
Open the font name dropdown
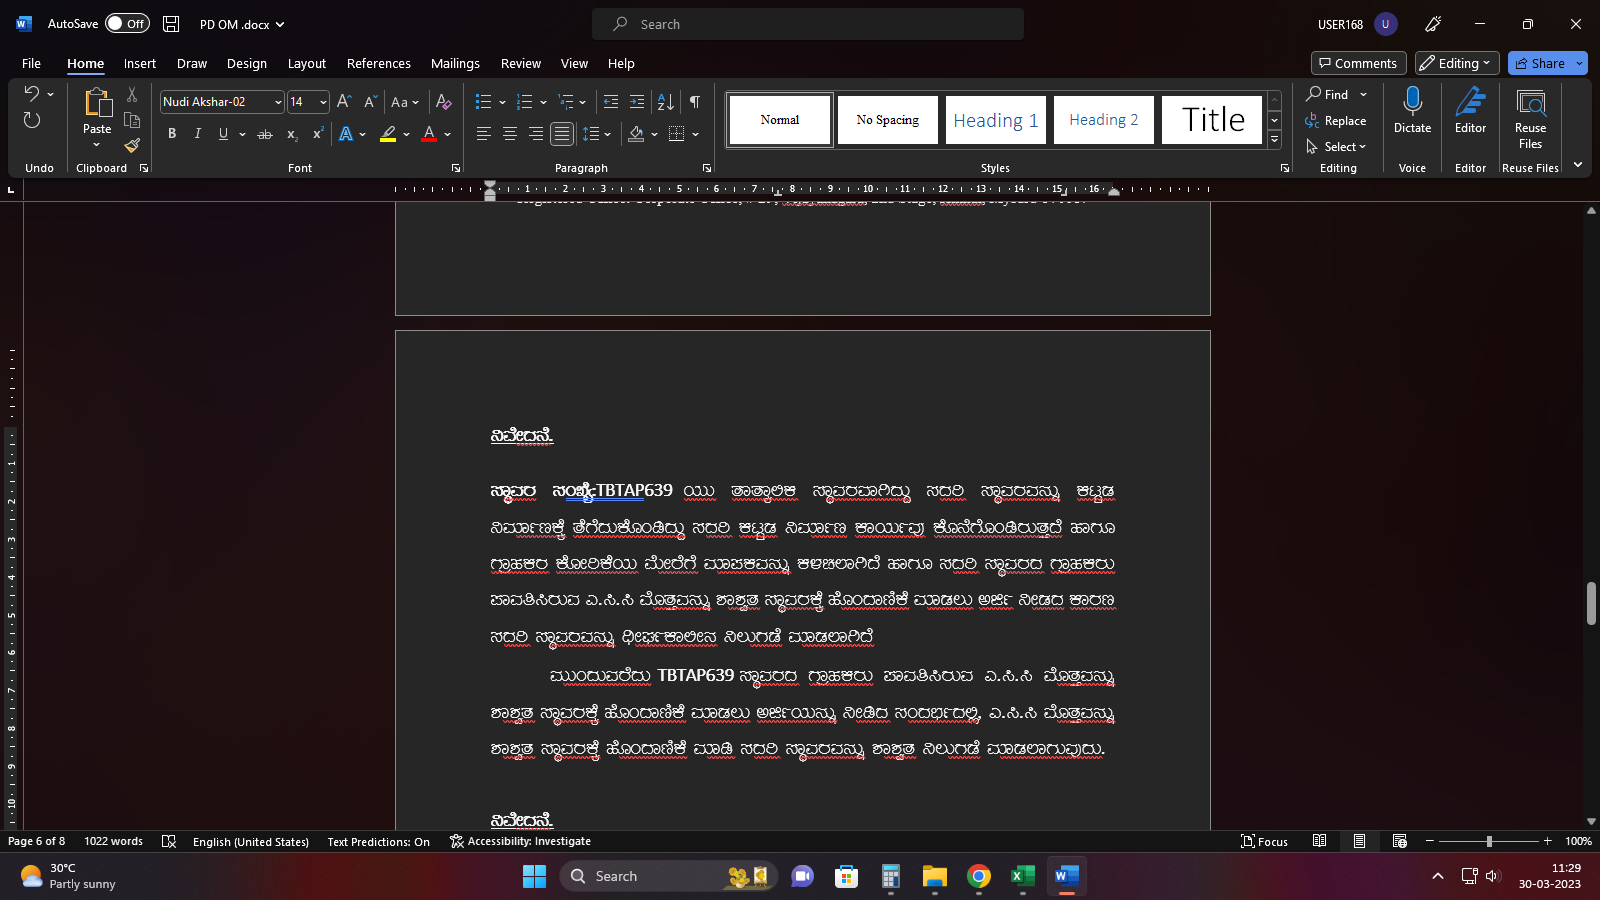click(x=278, y=102)
